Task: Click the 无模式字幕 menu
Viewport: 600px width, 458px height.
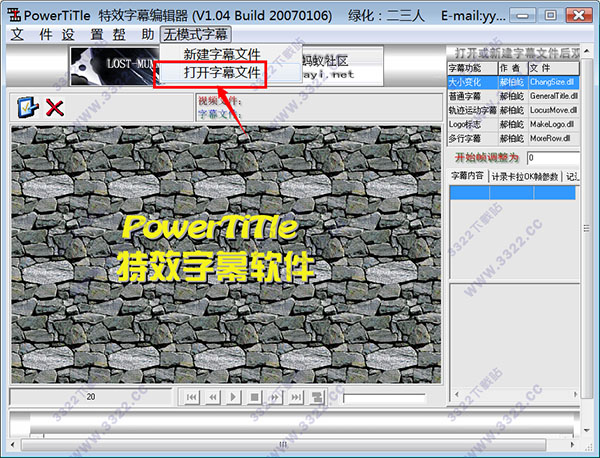Action: click(x=196, y=35)
